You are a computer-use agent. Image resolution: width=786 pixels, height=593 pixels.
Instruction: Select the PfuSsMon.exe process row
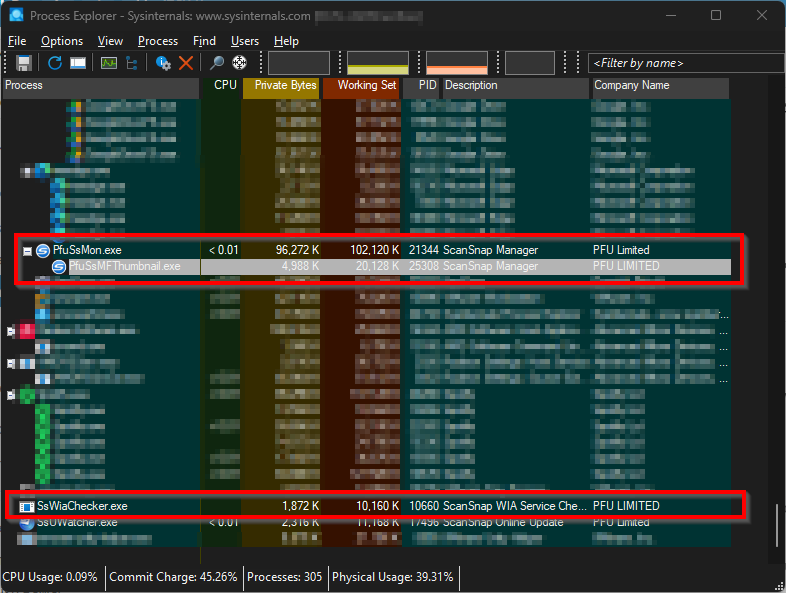[x=375, y=250]
